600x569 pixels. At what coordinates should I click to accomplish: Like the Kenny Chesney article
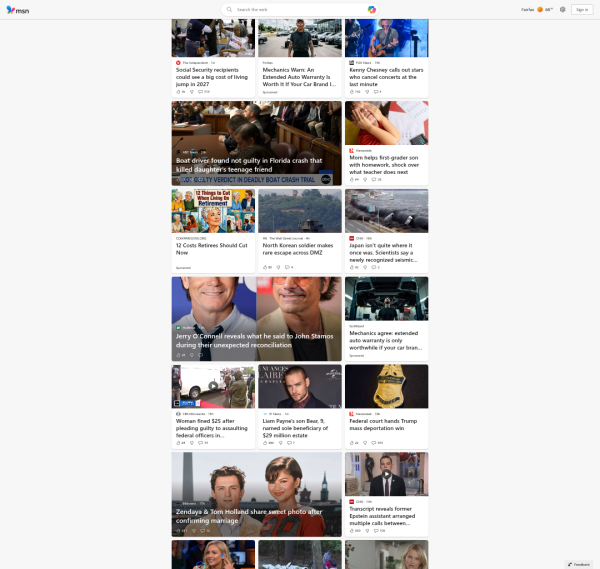pyautogui.click(x=352, y=92)
